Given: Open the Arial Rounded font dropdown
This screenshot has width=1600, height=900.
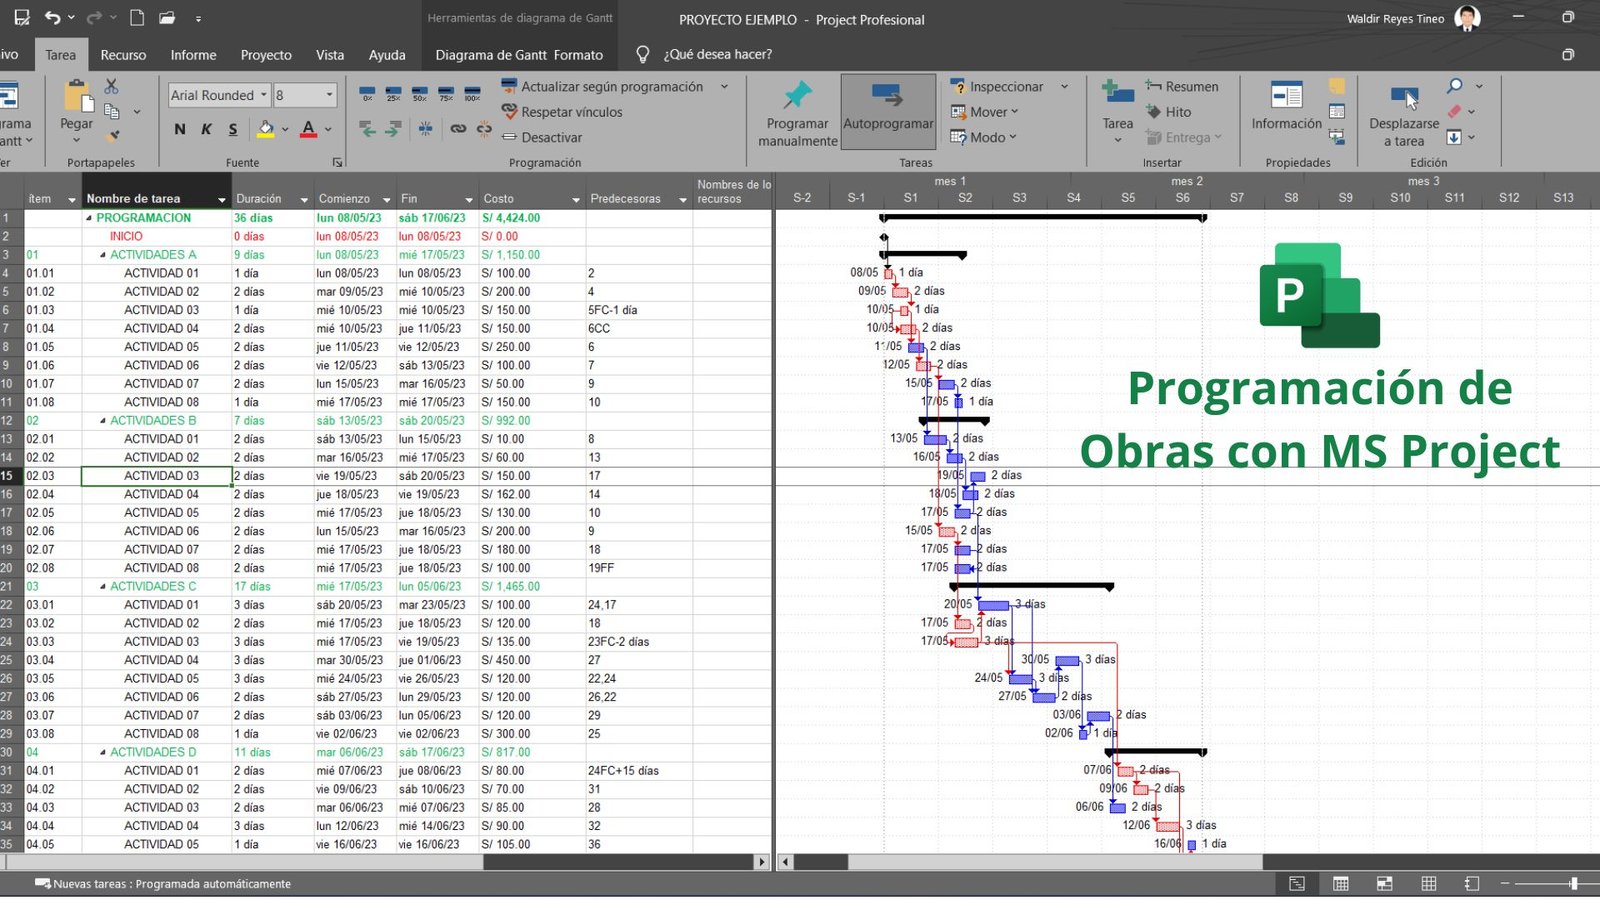Looking at the screenshot, I should 264,95.
